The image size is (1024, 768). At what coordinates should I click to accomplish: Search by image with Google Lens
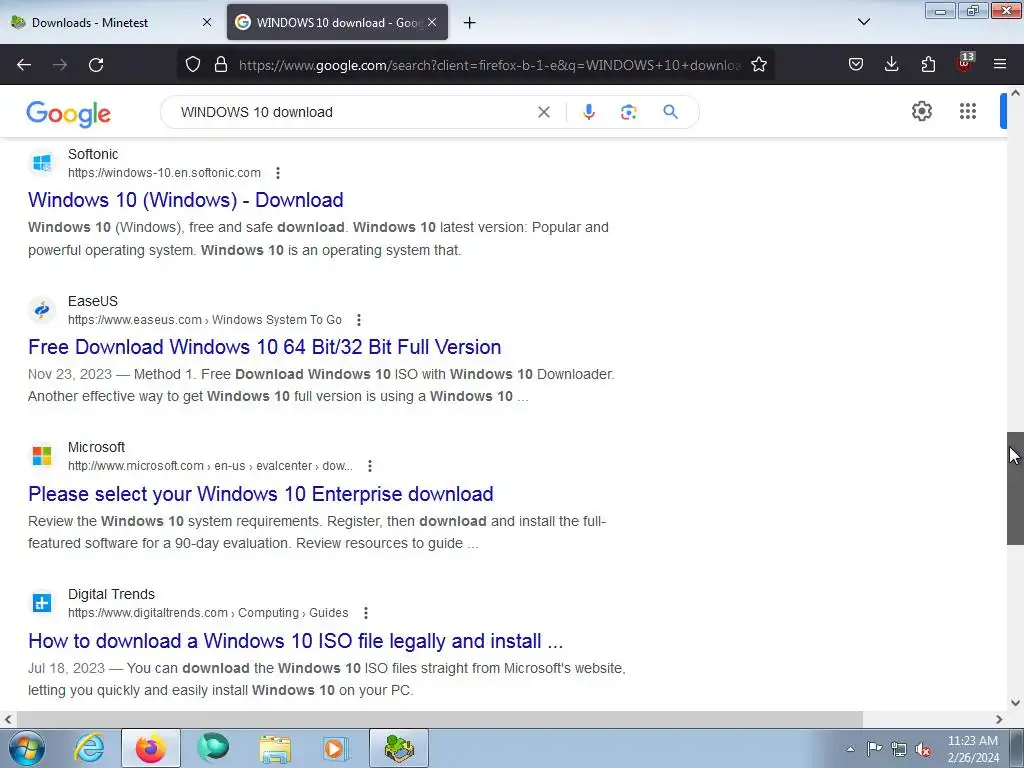(628, 112)
